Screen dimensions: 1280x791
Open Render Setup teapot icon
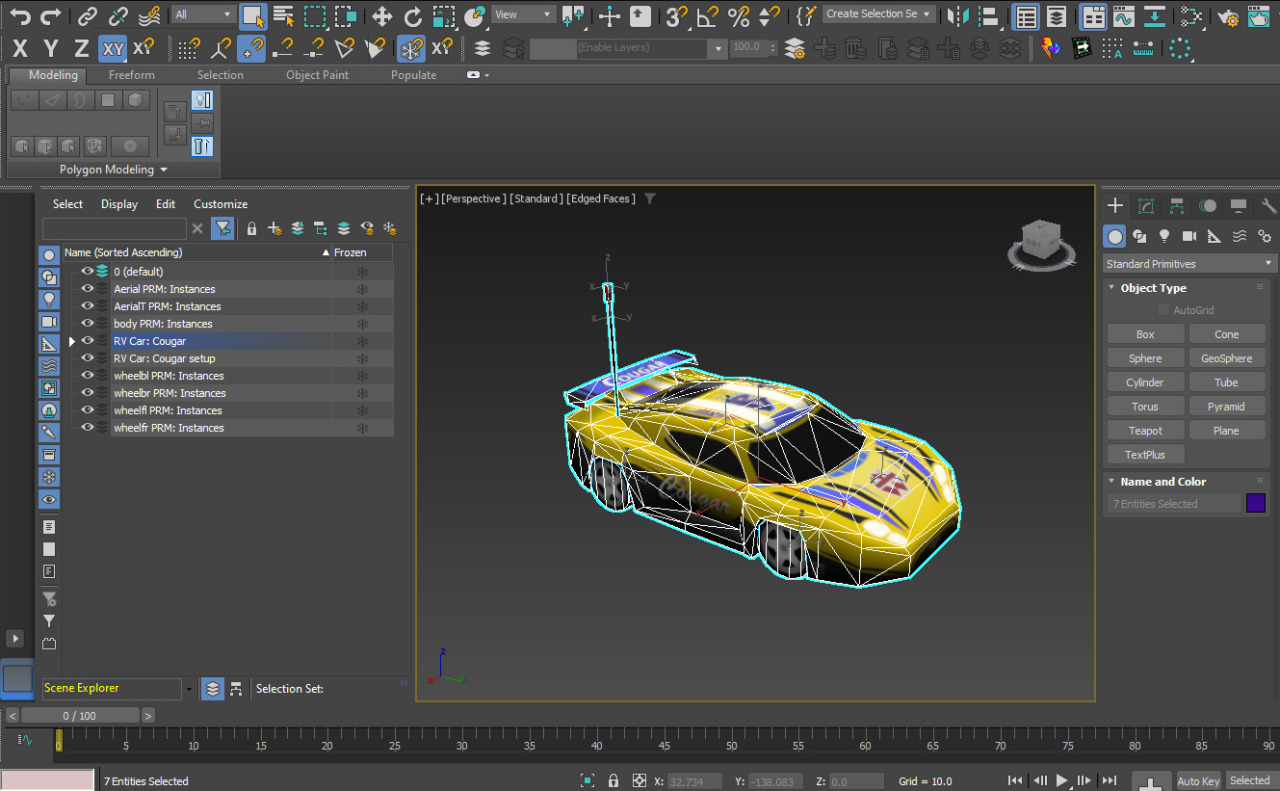point(1228,15)
